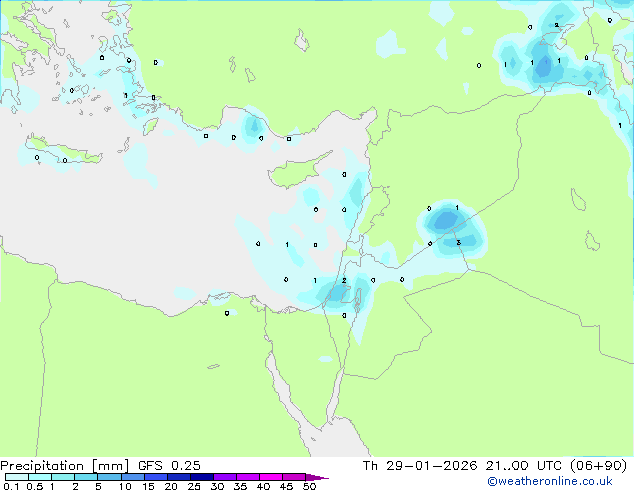Click the magenta 45–50 mm legend swatch

pos(294,477)
